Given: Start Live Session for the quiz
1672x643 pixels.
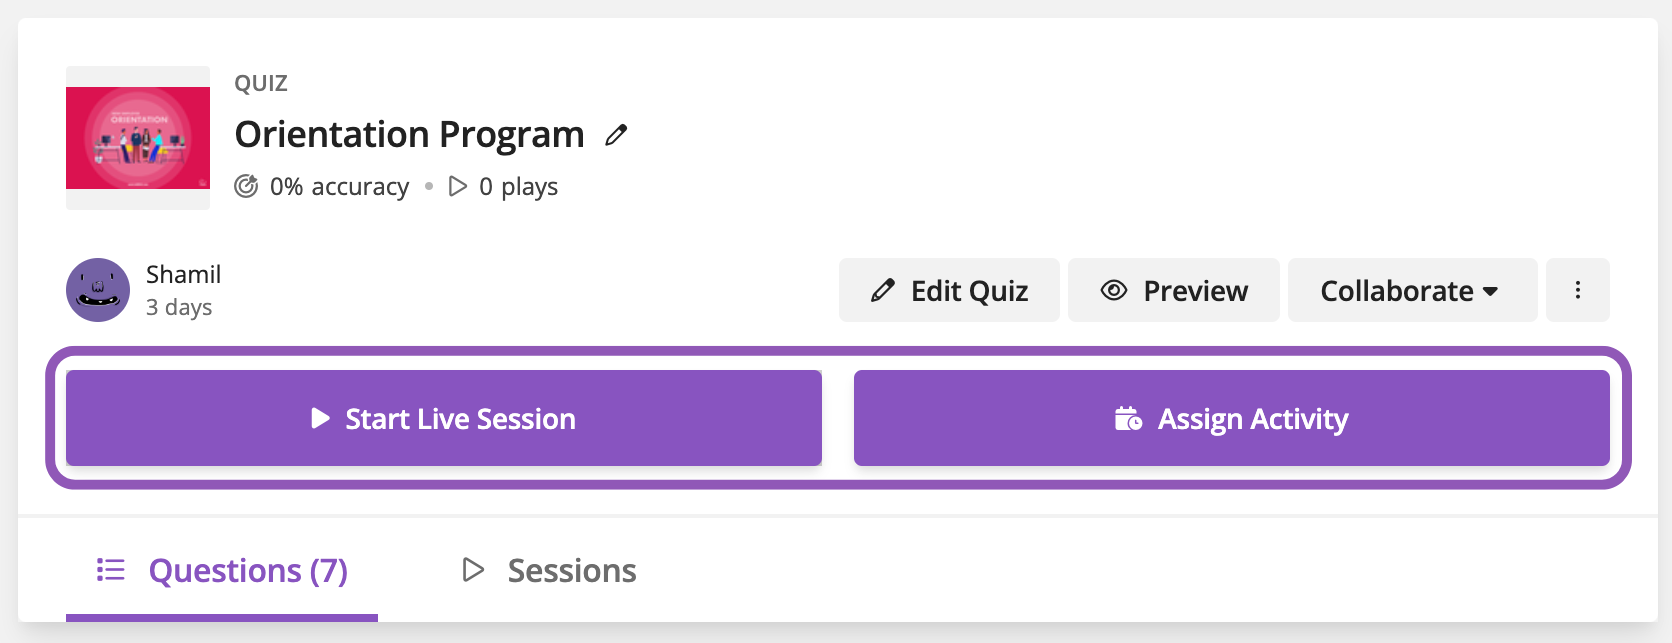Looking at the screenshot, I should 444,418.
